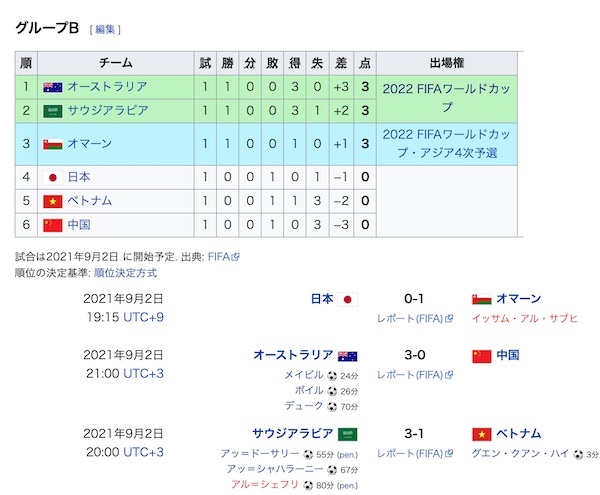Click the Australia flag in standings table

pos(53,87)
